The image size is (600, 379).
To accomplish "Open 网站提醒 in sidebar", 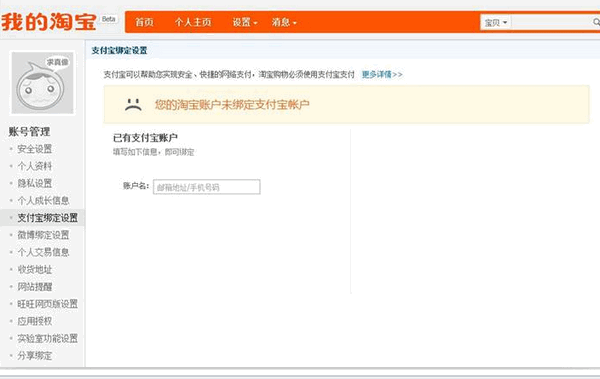I will point(34,287).
